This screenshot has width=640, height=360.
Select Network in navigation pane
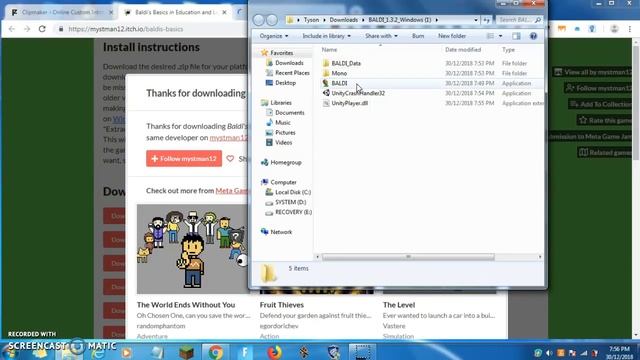point(277,232)
